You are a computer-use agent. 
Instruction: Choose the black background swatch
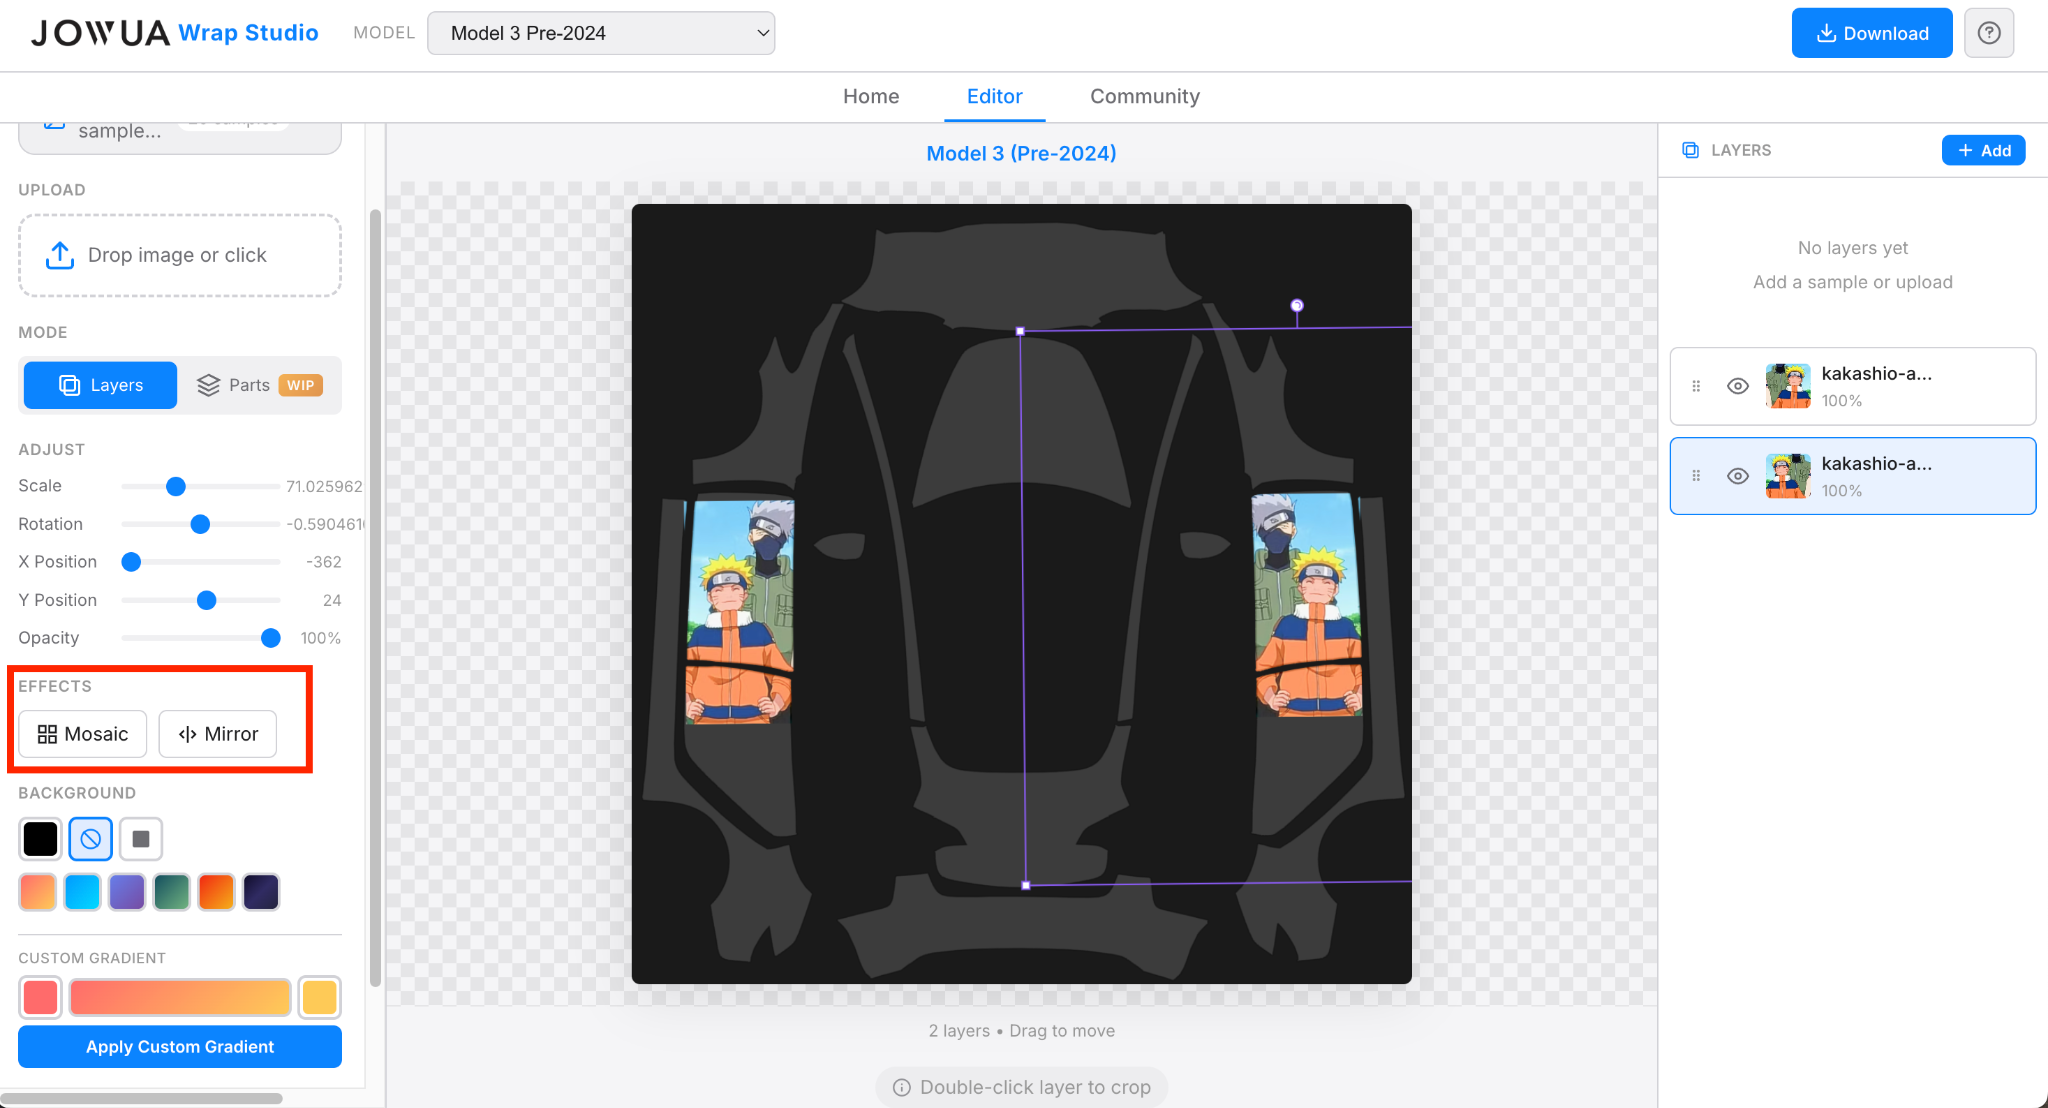click(x=40, y=839)
